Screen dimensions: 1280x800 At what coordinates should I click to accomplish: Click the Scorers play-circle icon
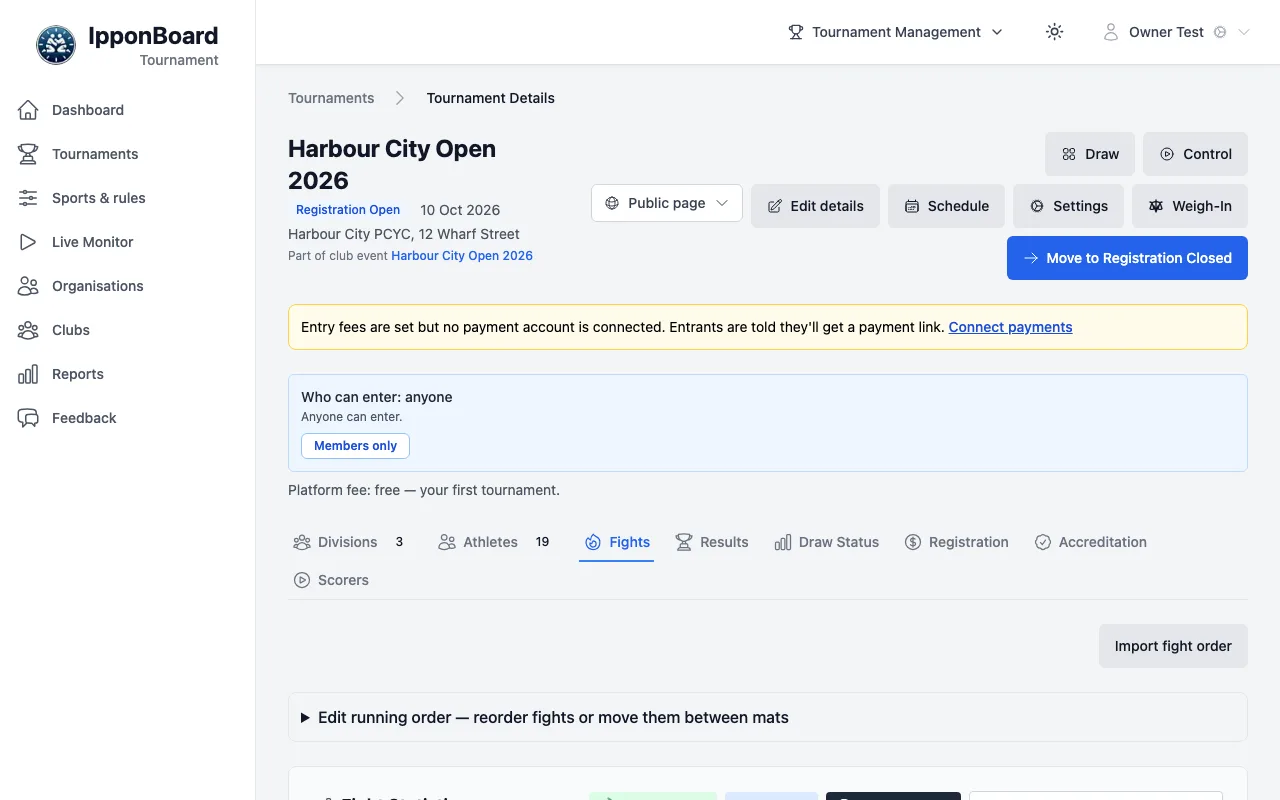tap(302, 580)
